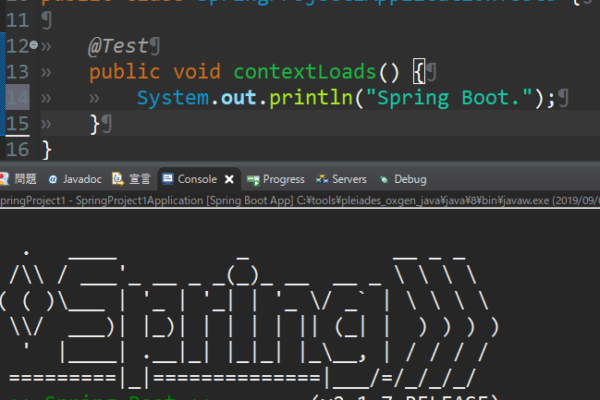Click line number 16 in the gutter
The width and height of the screenshot is (600, 400).
point(17,149)
